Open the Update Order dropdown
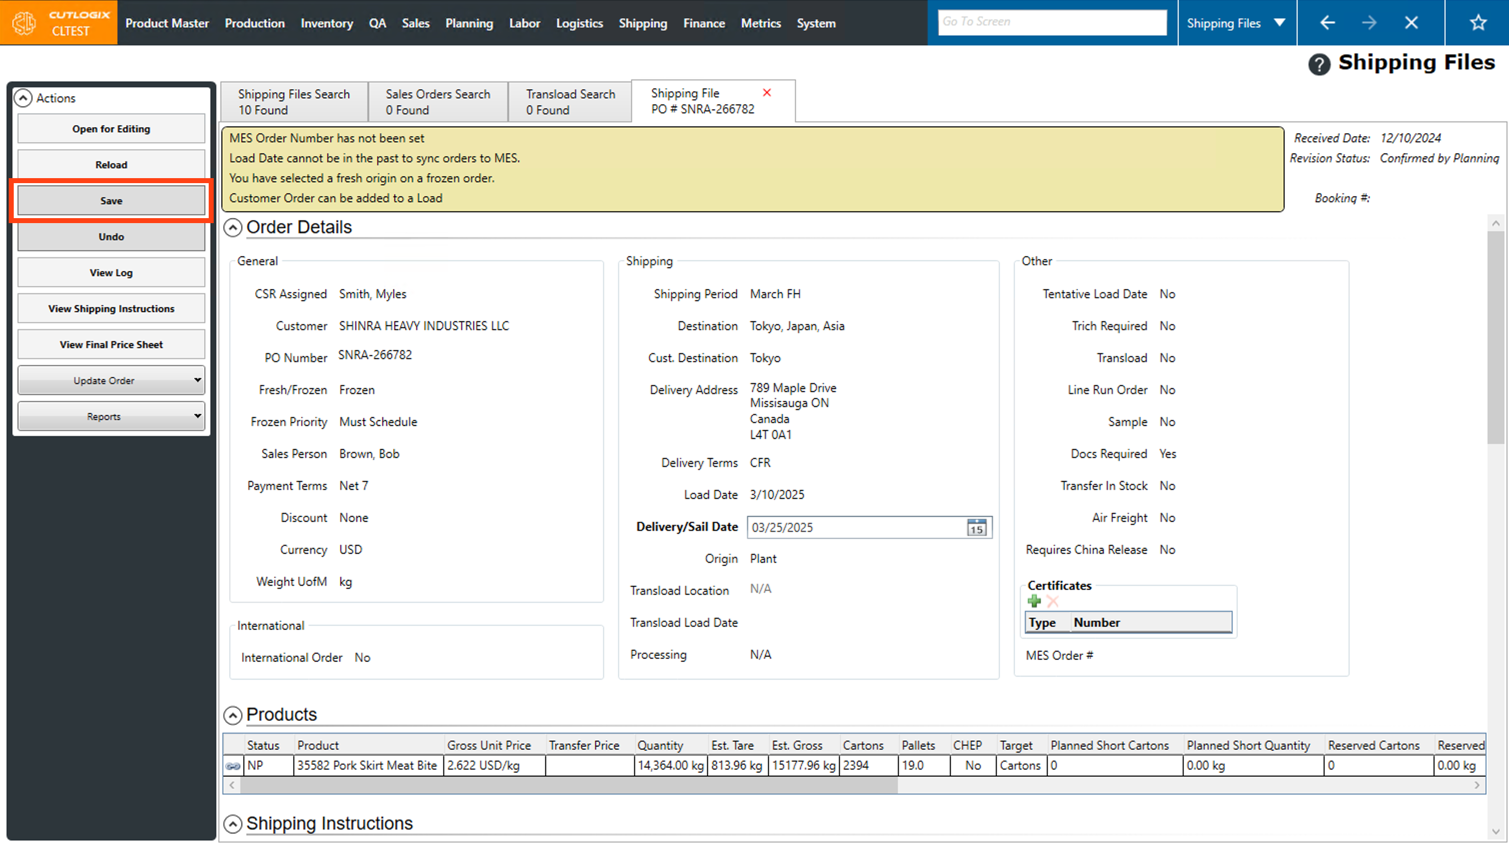The height and width of the screenshot is (845, 1509). (111, 381)
